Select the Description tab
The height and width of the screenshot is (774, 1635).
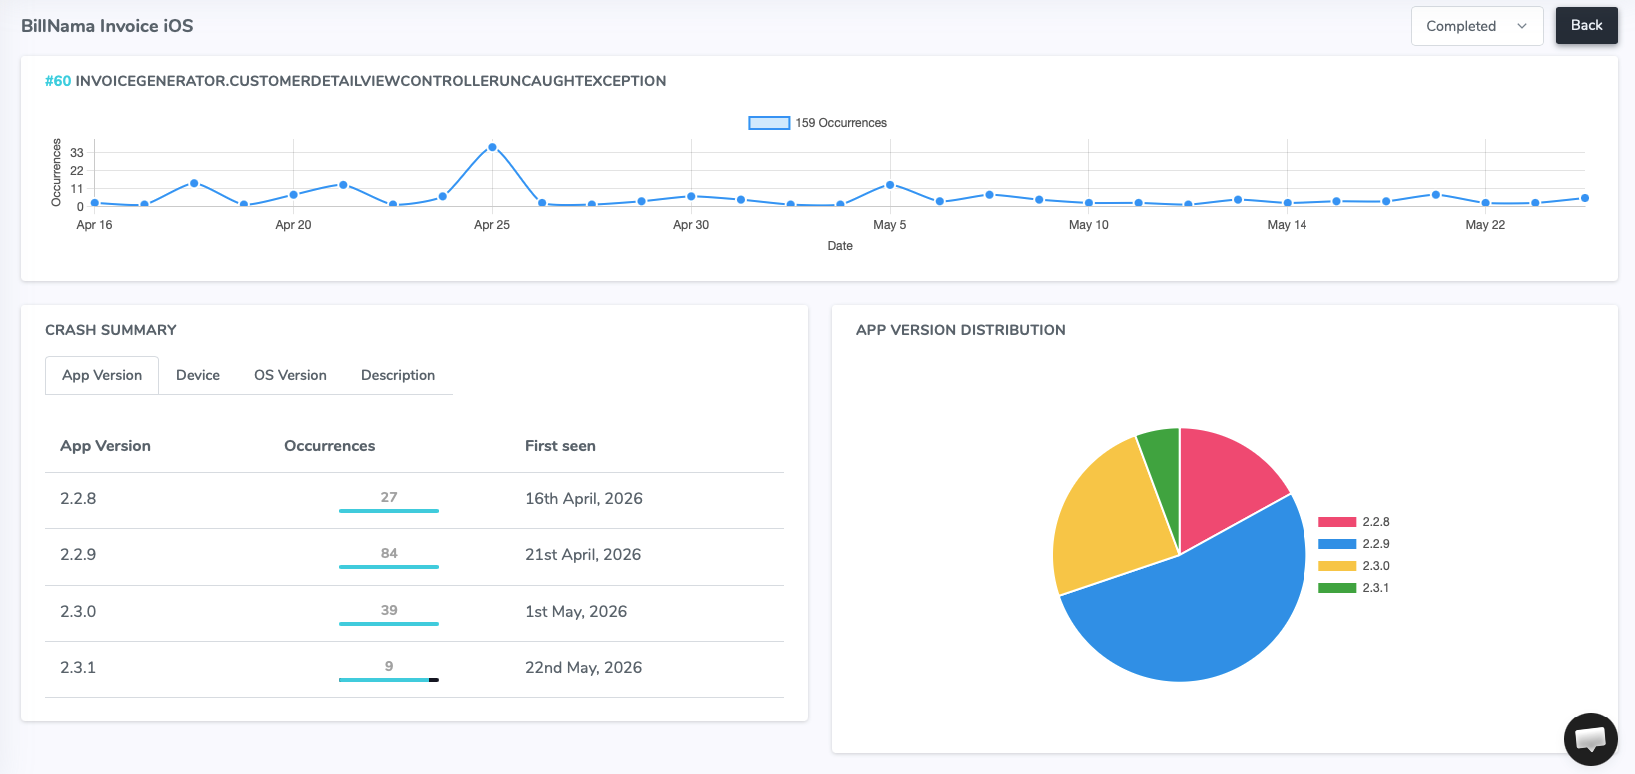click(x=398, y=375)
